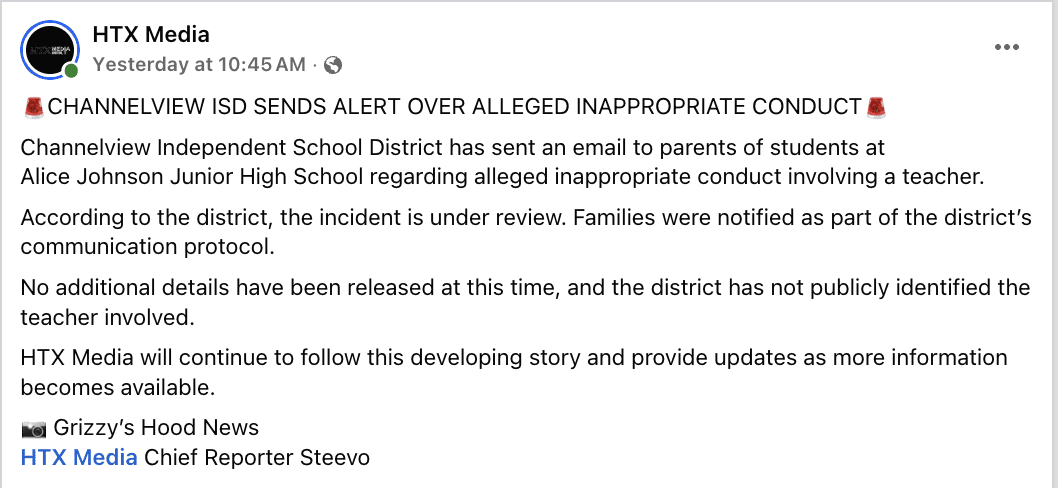Click the siren emoji after CONDUCT
The height and width of the screenshot is (488, 1058).
(x=876, y=107)
